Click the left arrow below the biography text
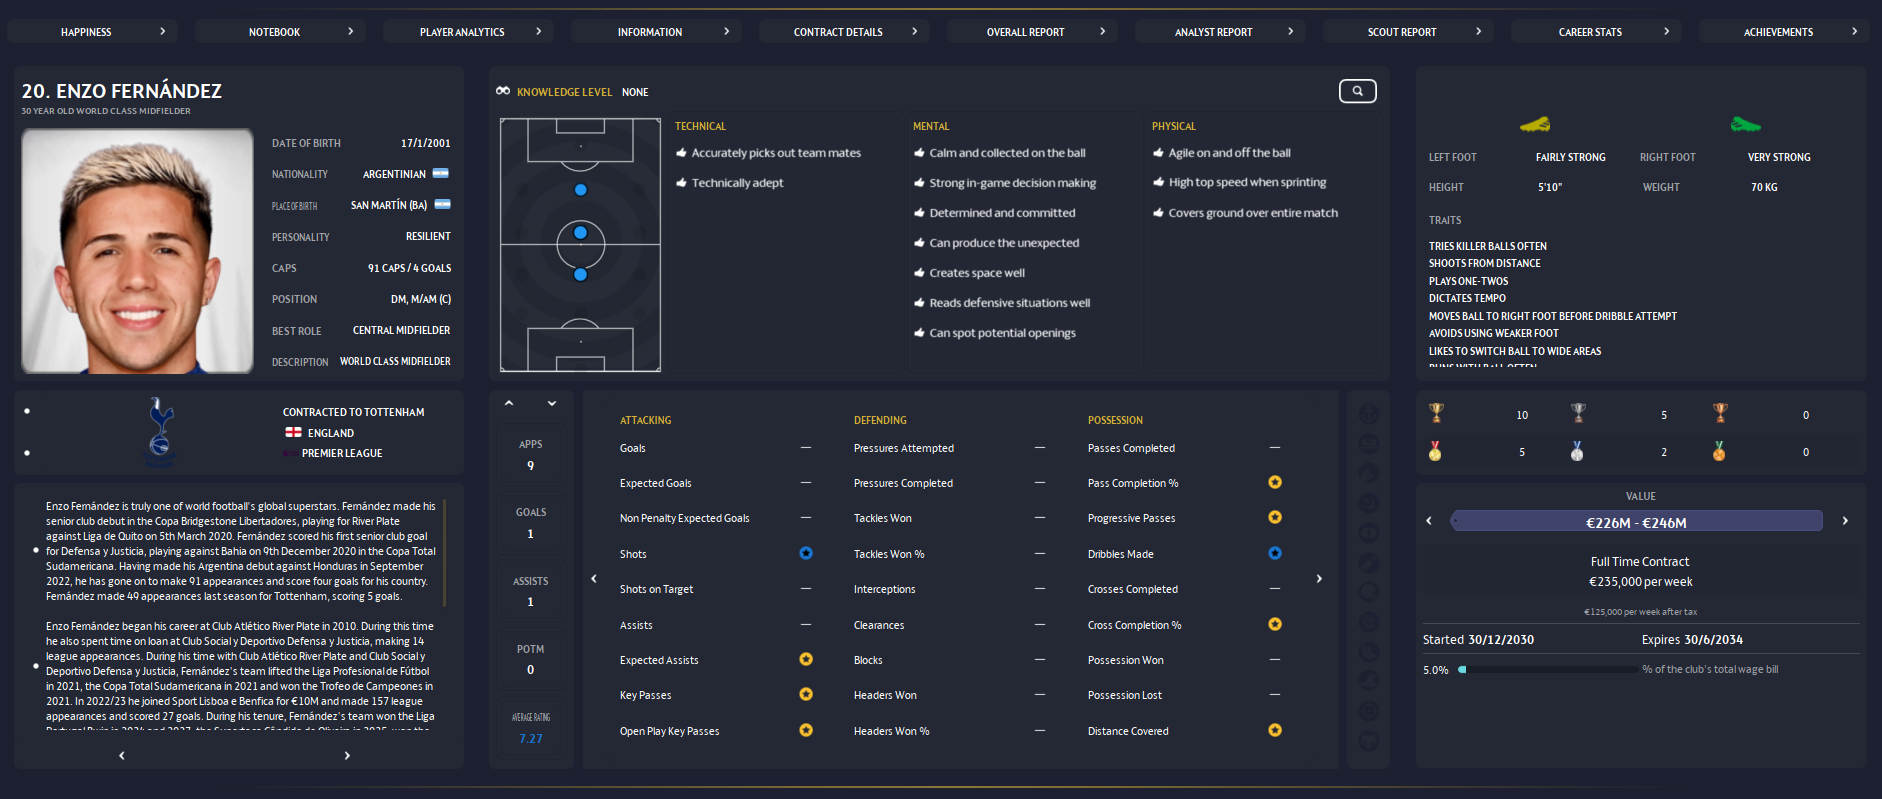The image size is (1882, 799). tap(122, 755)
